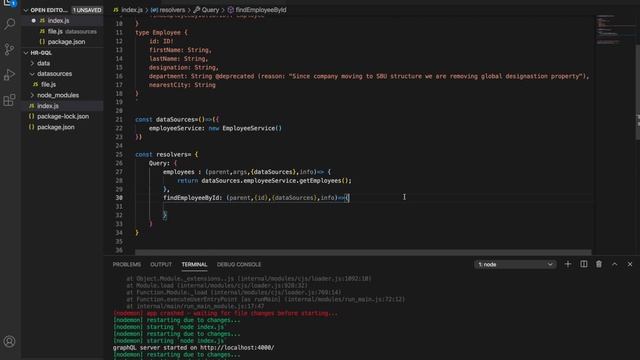This screenshot has height=360, width=640.
Task: Maximize the panel with chevron-up icon
Action: pyautogui.click(x=614, y=264)
